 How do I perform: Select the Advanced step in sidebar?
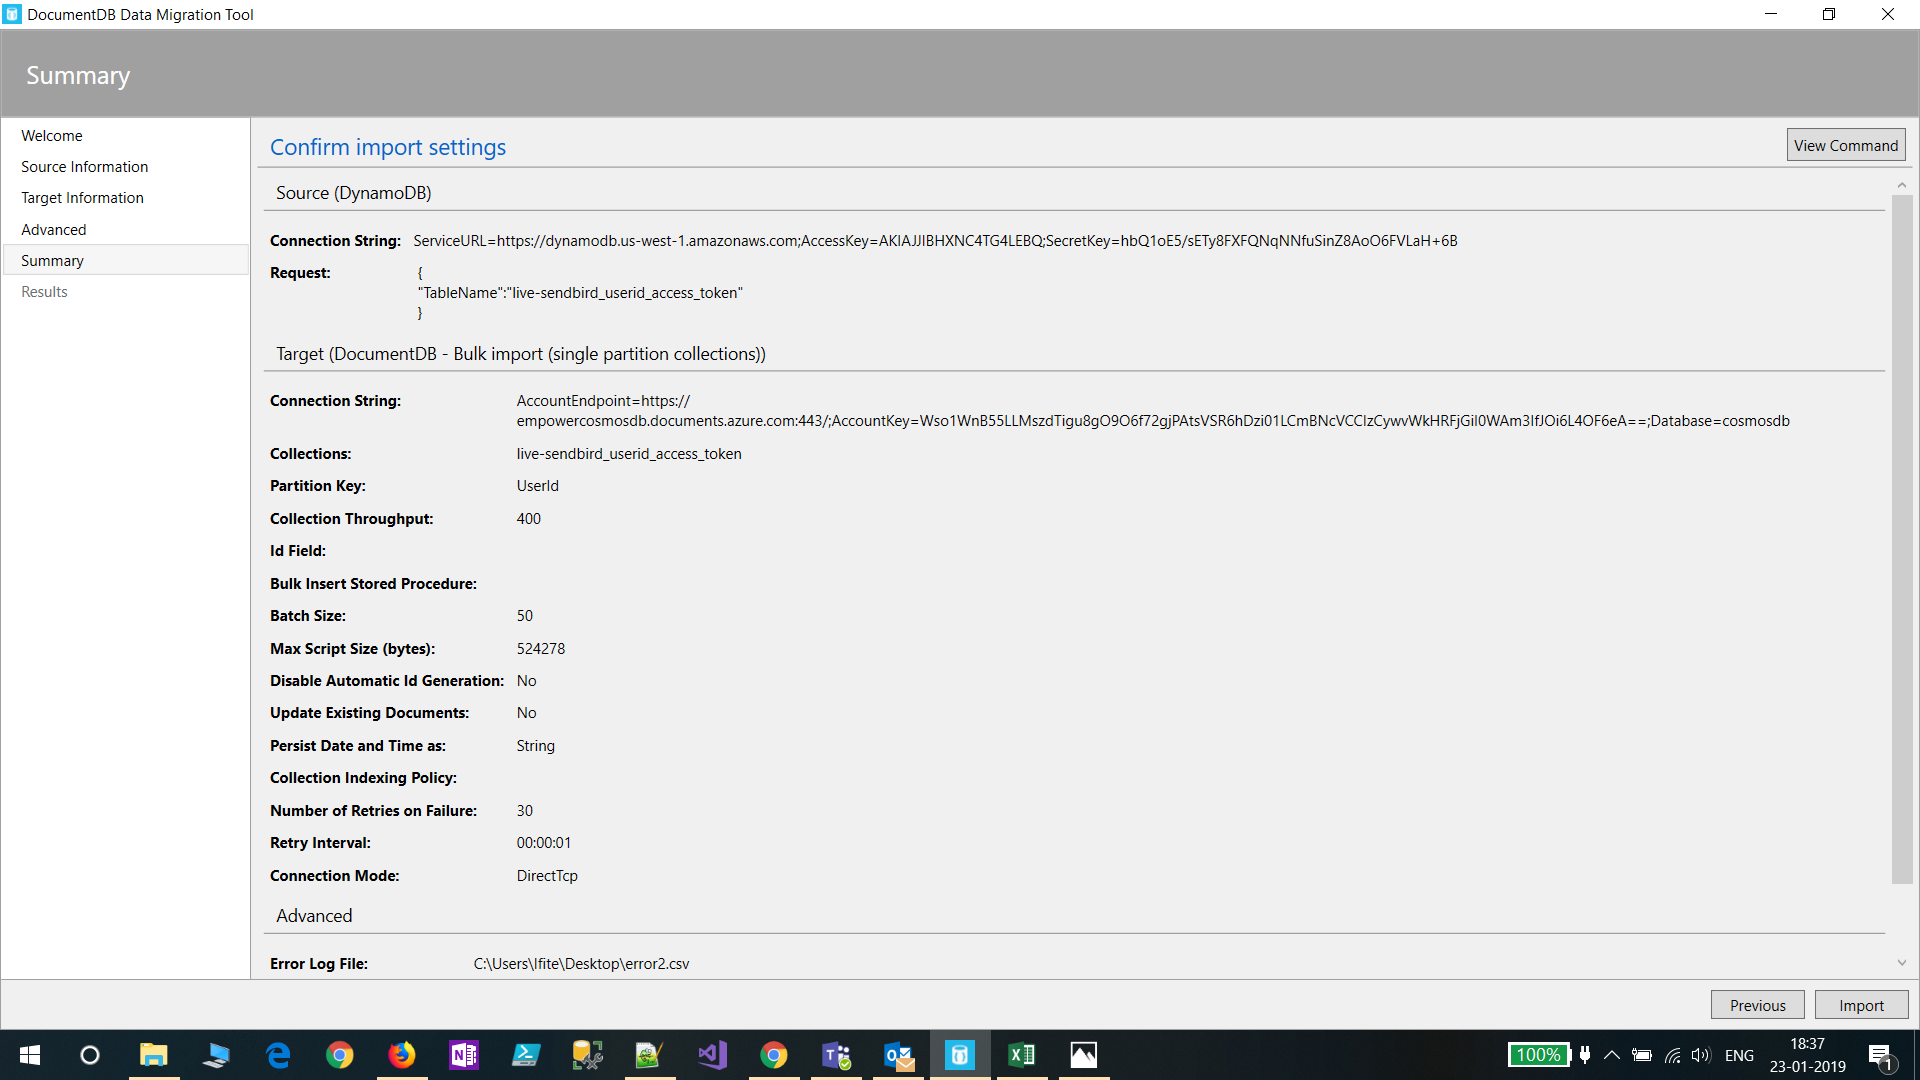54,229
